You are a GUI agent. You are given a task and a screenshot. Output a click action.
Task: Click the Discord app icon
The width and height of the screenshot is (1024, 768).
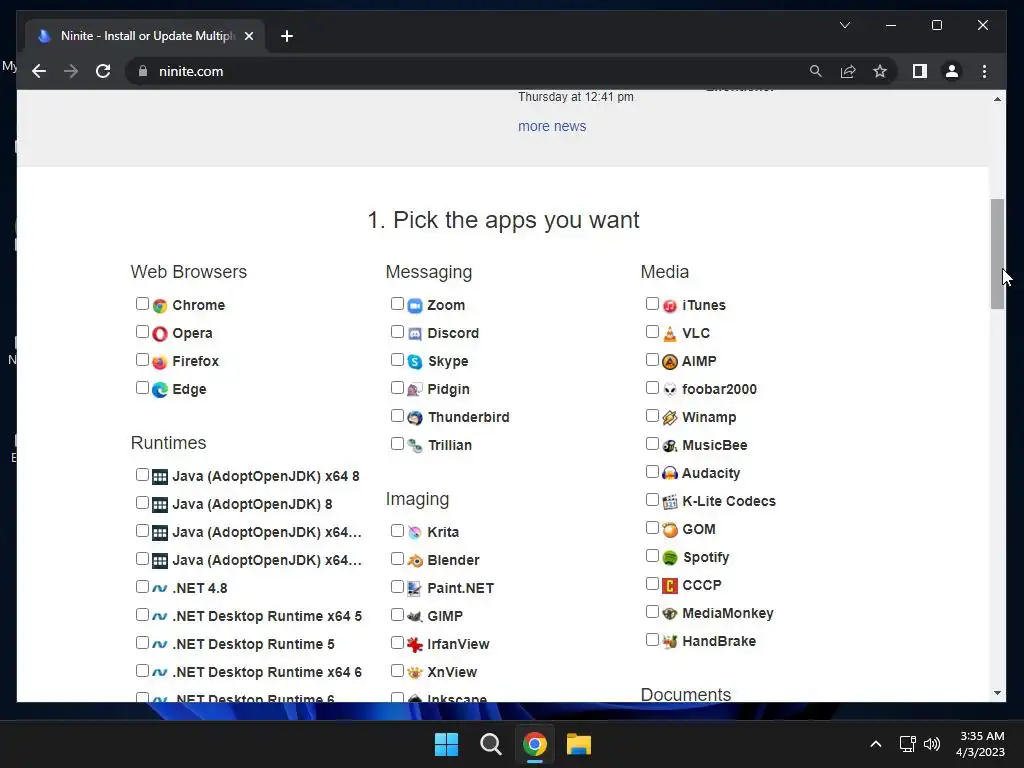point(415,334)
